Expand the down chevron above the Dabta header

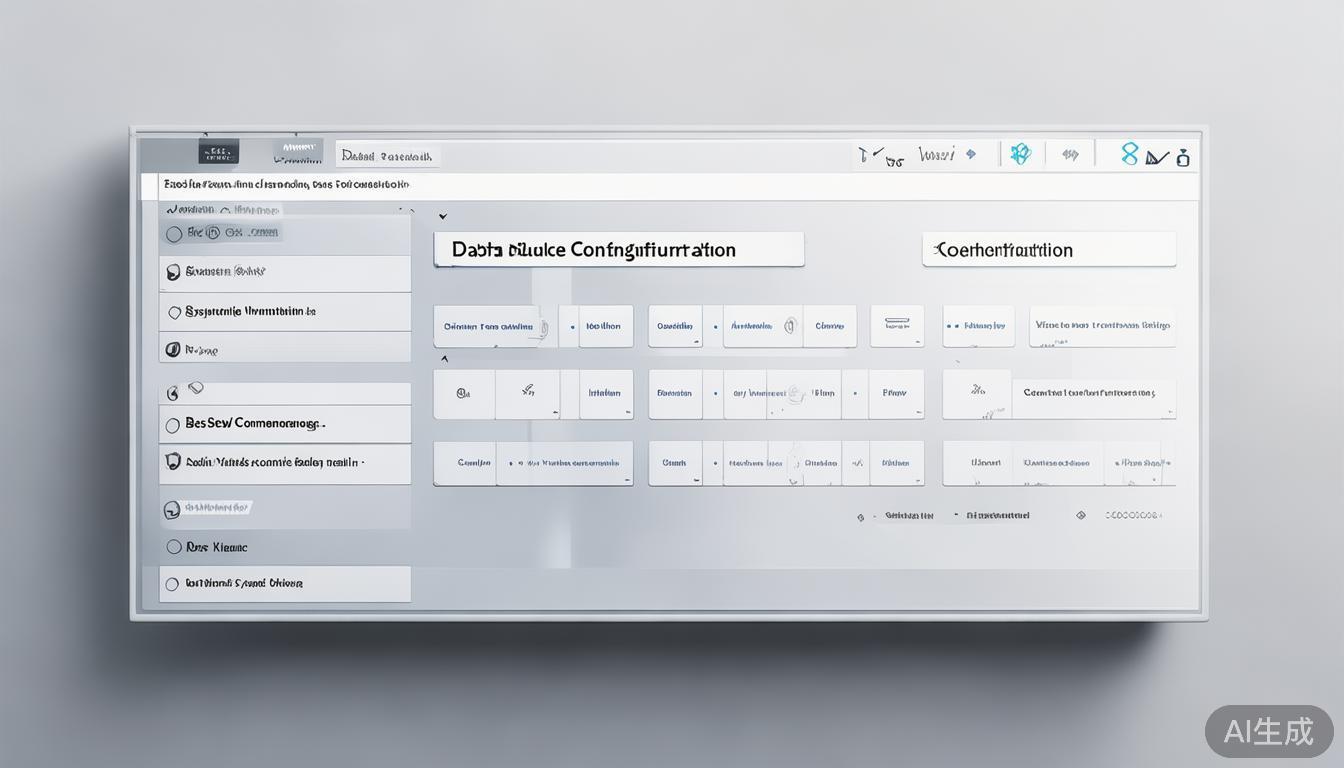442,216
